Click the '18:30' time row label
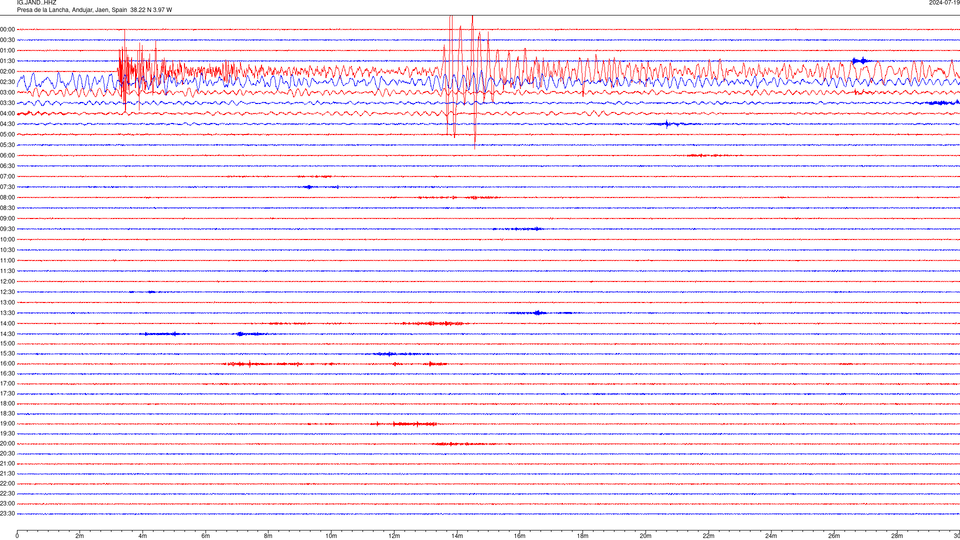The width and height of the screenshot is (960, 540). 7,413
